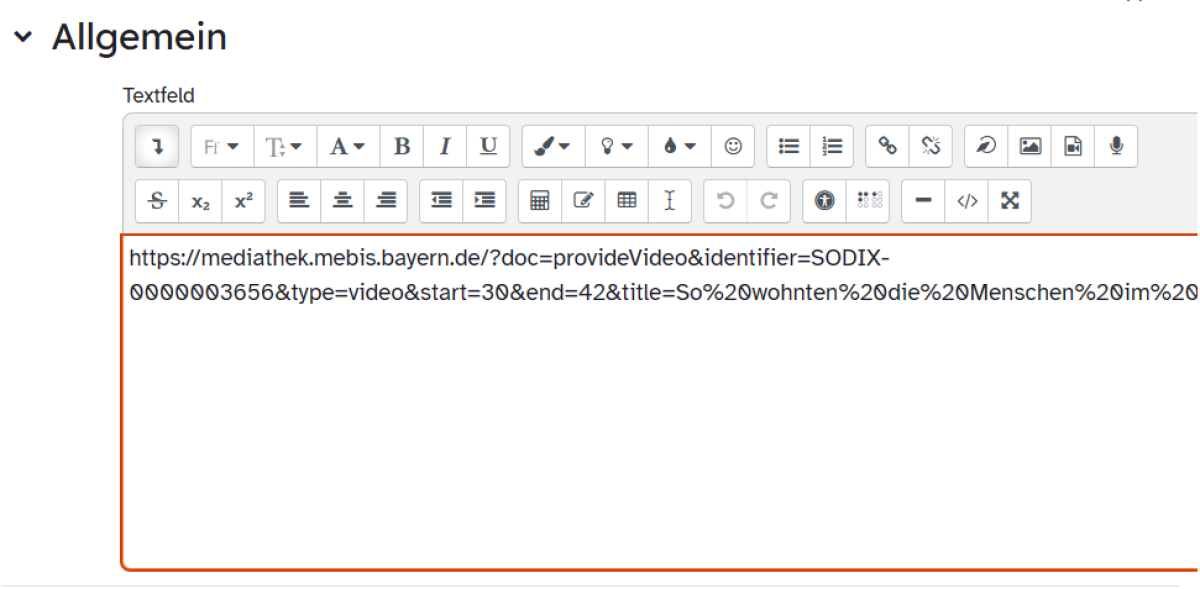Switch to HTML source code view

coord(967,200)
